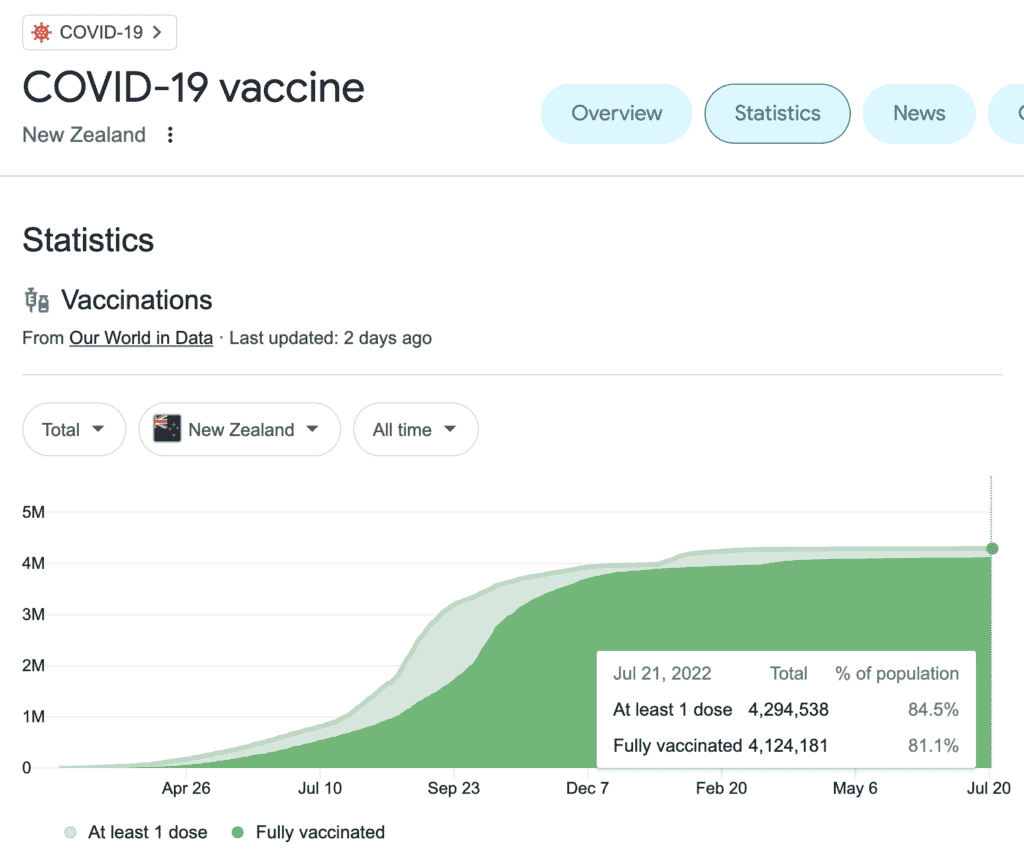Click the Sep 23 date label on the axis

point(454,788)
